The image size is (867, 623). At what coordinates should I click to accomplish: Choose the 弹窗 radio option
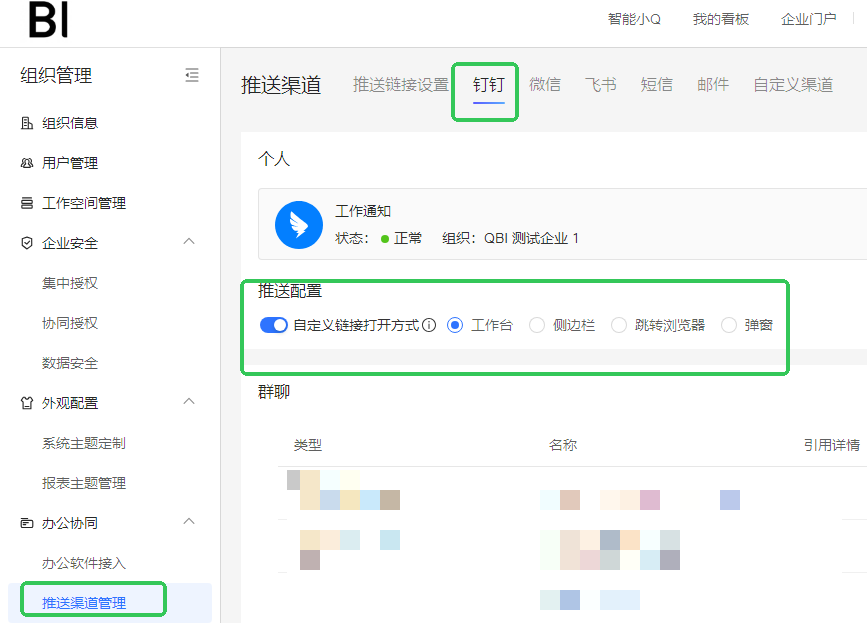coord(729,325)
